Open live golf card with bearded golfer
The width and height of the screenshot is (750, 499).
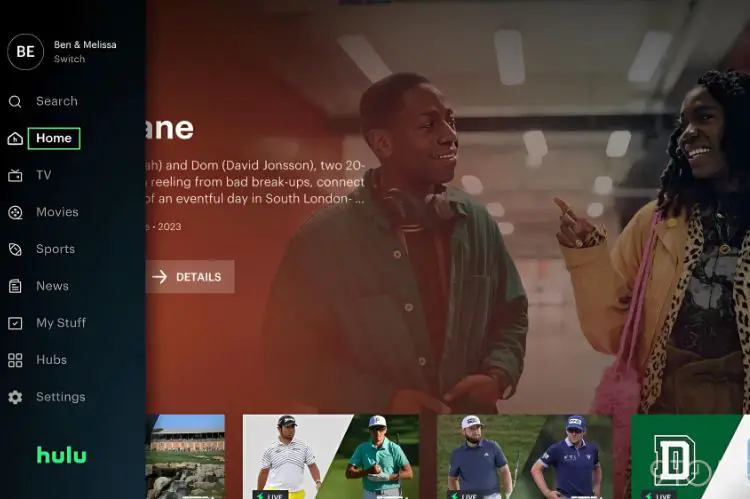coord(525,456)
